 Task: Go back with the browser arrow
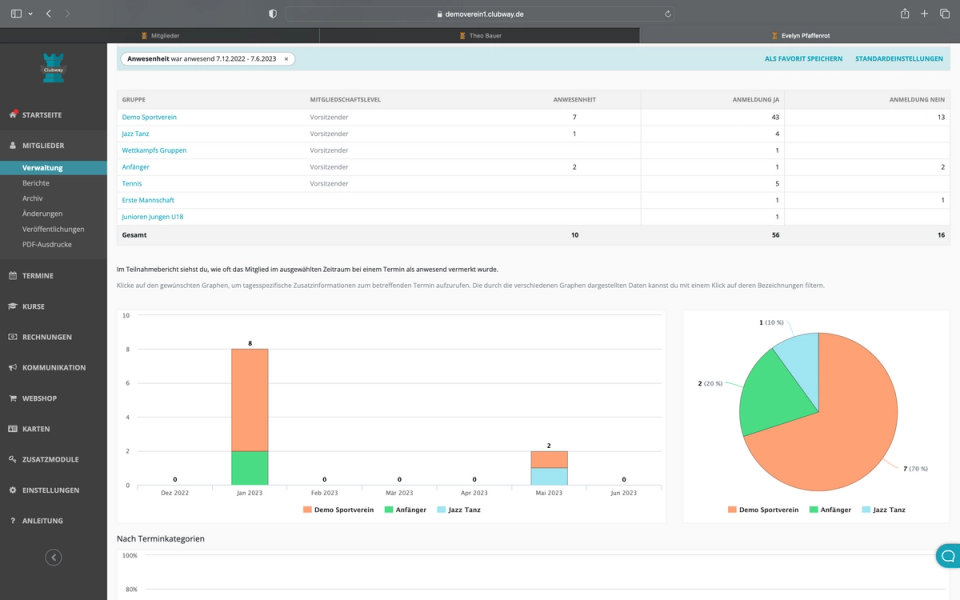click(48, 13)
